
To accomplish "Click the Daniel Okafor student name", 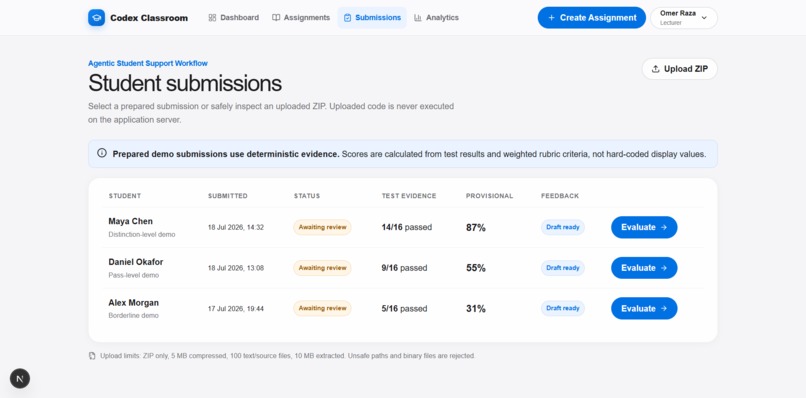I will tap(136, 262).
